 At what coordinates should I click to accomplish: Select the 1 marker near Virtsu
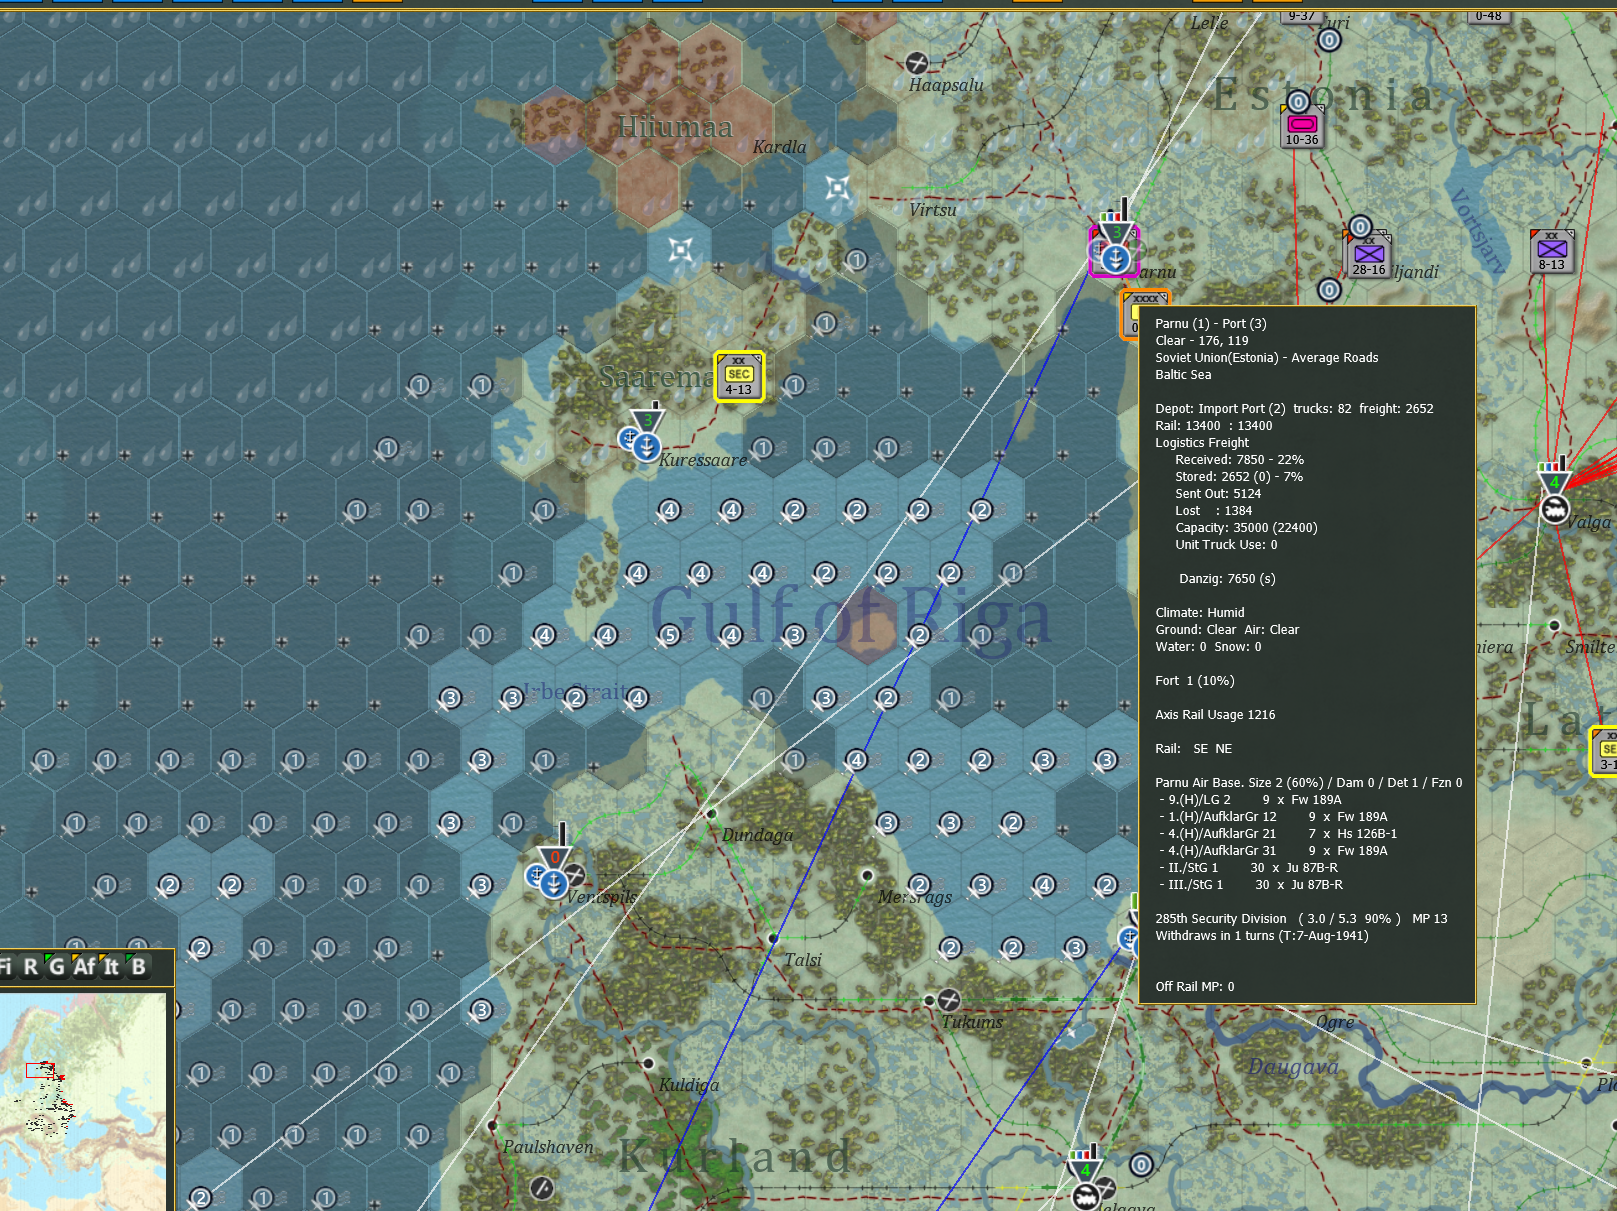click(856, 260)
